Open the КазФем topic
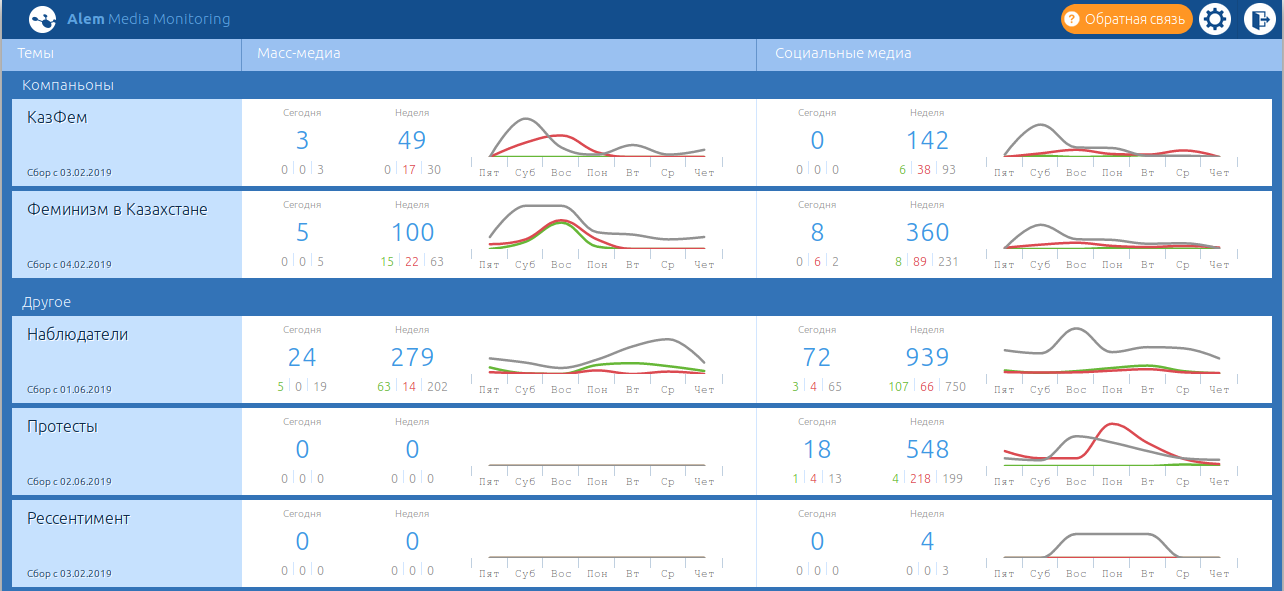 tap(57, 118)
